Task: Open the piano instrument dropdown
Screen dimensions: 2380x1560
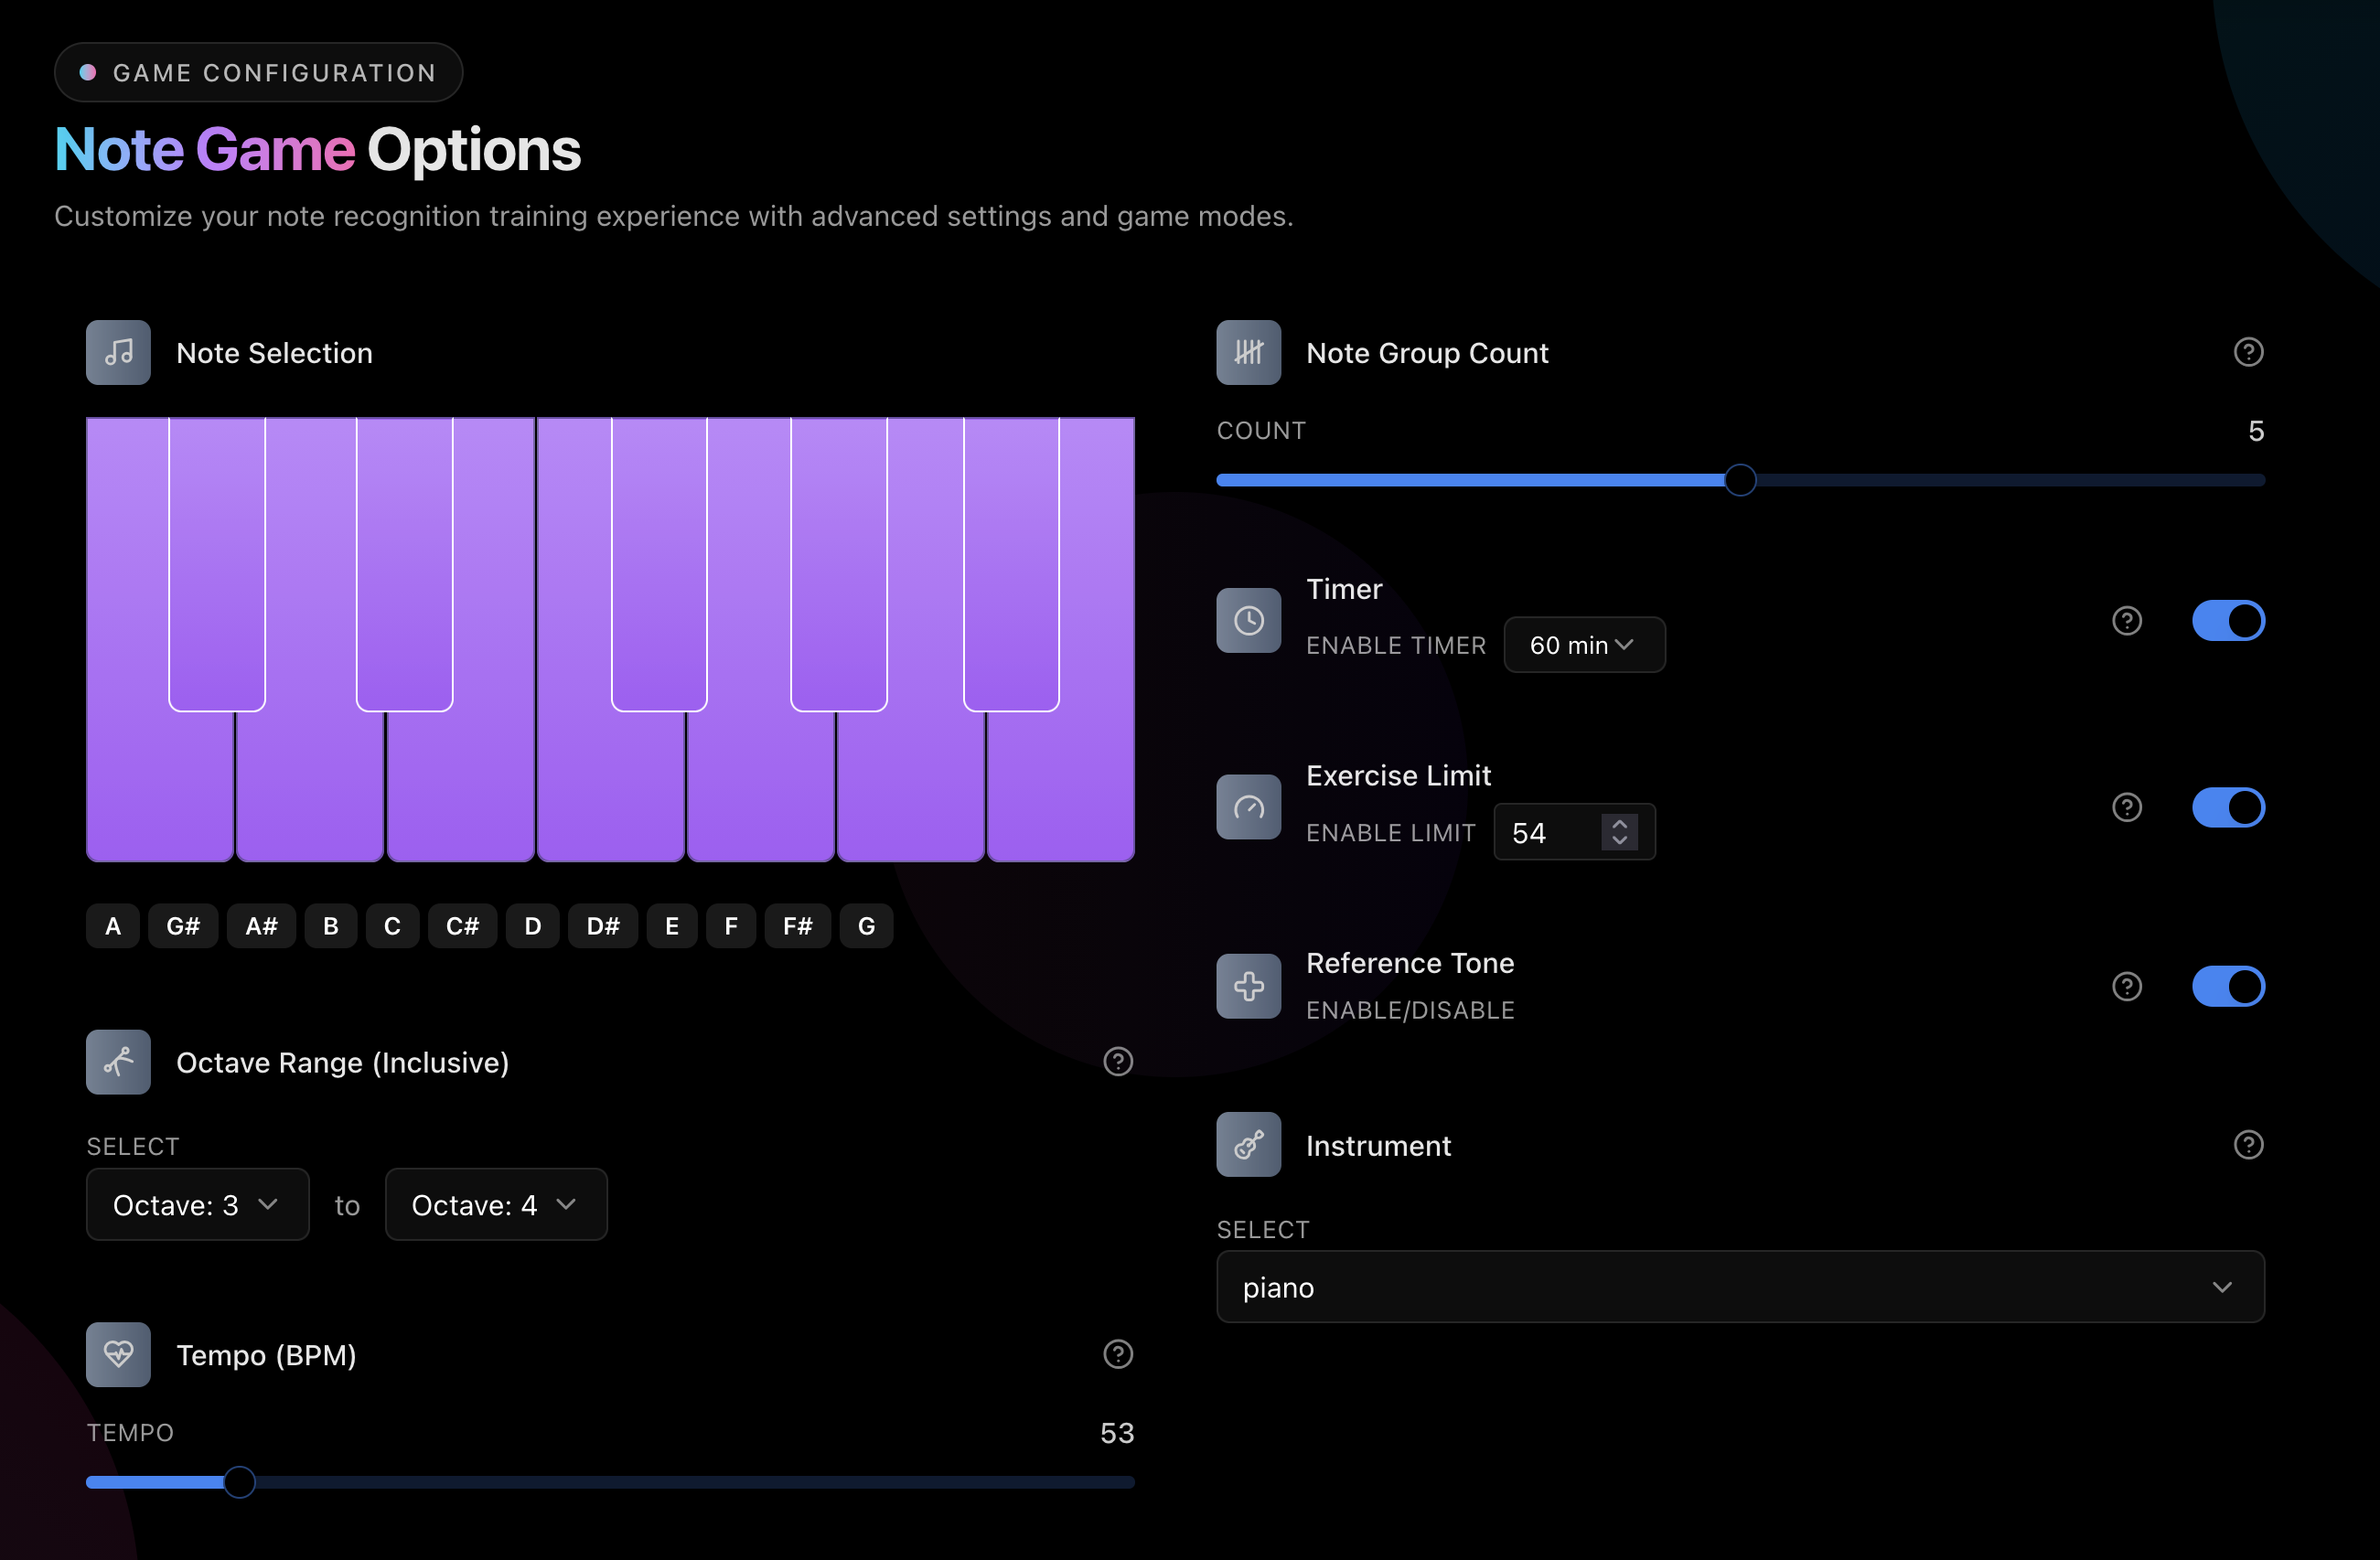Action: click(x=1739, y=1287)
